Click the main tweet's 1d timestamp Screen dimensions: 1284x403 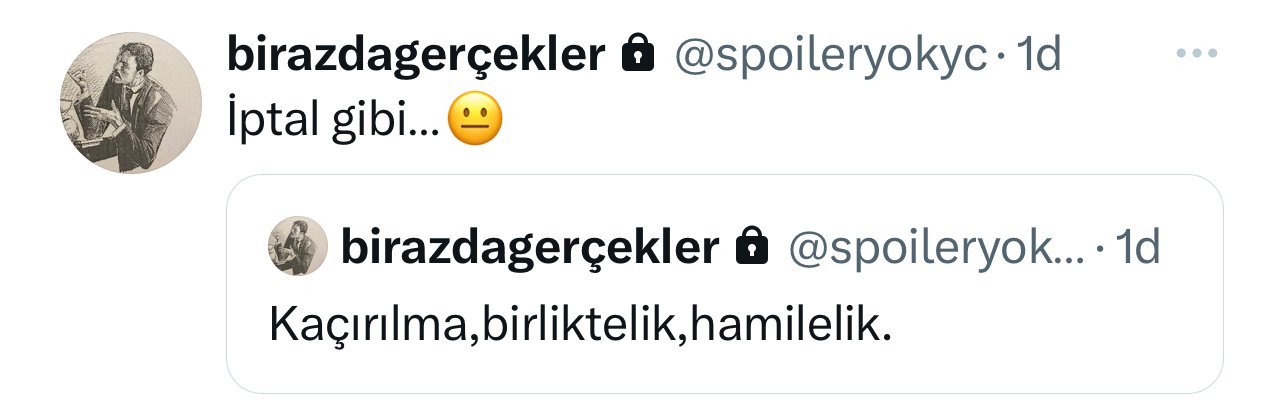1037,56
